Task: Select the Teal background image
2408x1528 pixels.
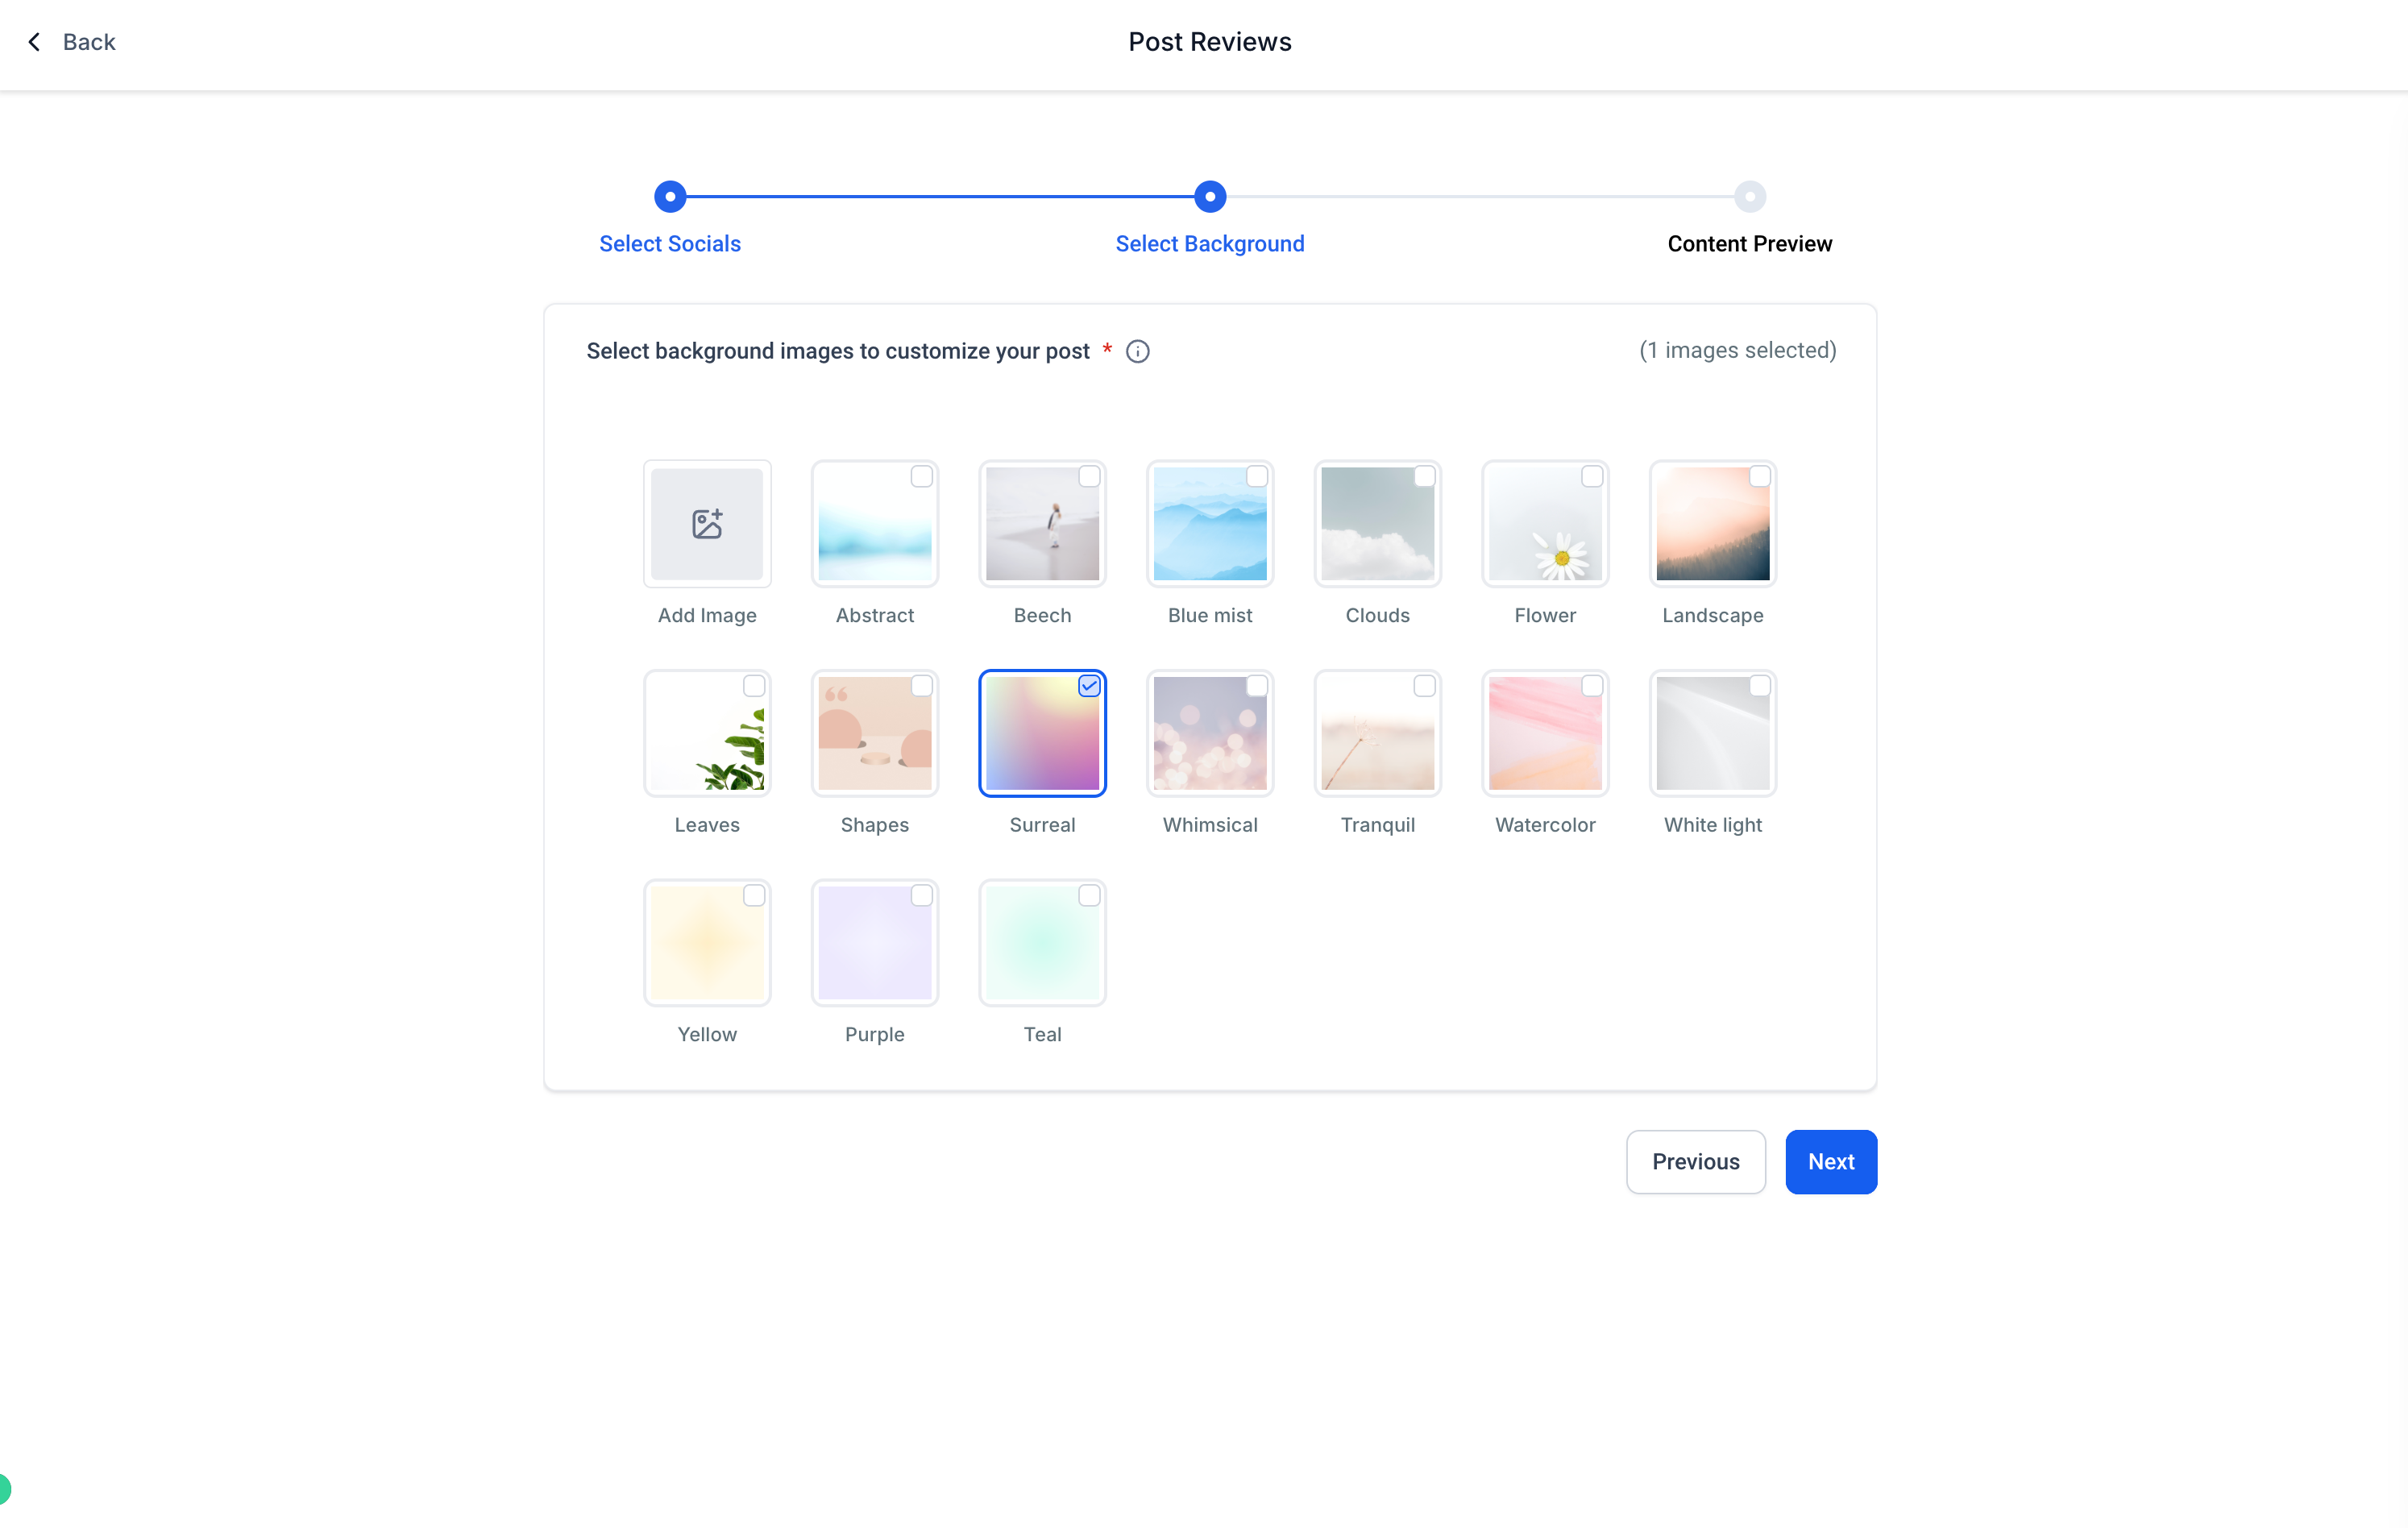Action: click(x=1043, y=942)
